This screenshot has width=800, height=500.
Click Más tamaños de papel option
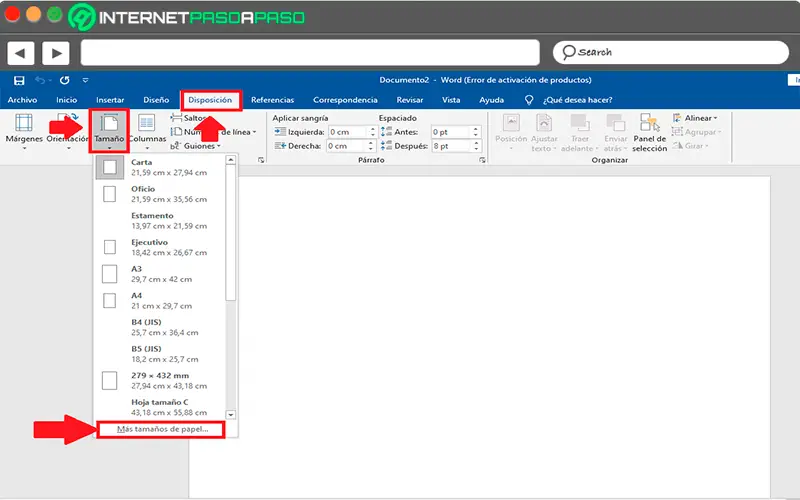pos(161,429)
